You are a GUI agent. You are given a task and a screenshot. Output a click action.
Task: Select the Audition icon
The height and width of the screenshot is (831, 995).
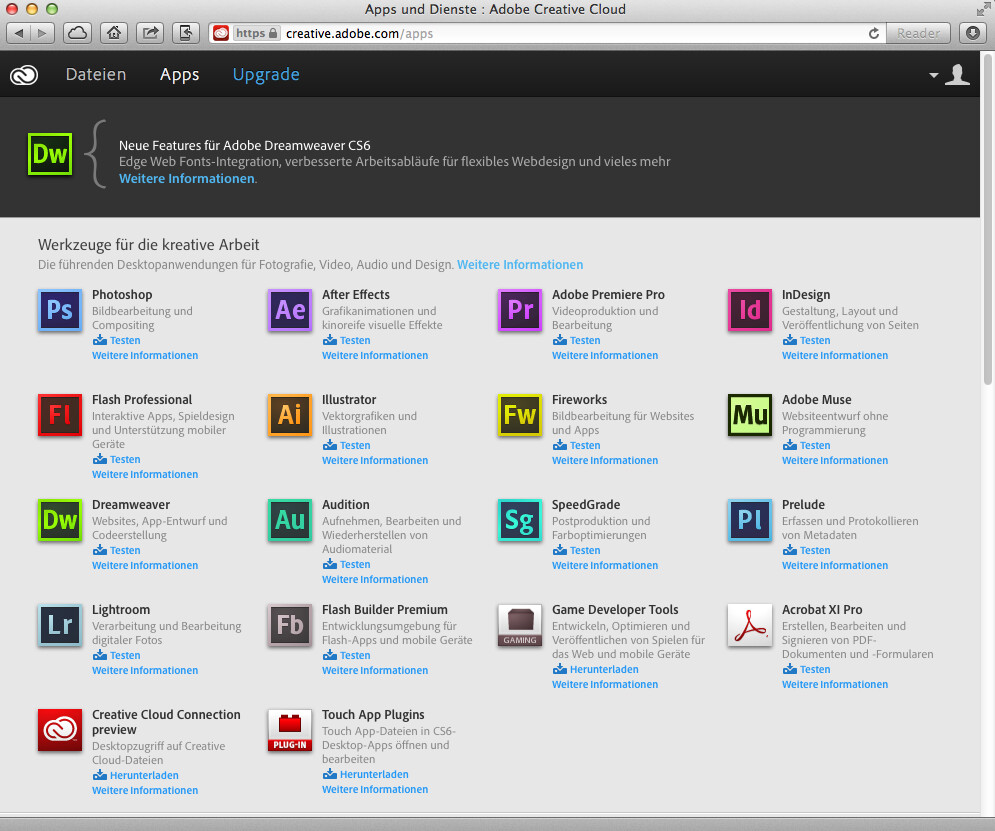[289, 520]
